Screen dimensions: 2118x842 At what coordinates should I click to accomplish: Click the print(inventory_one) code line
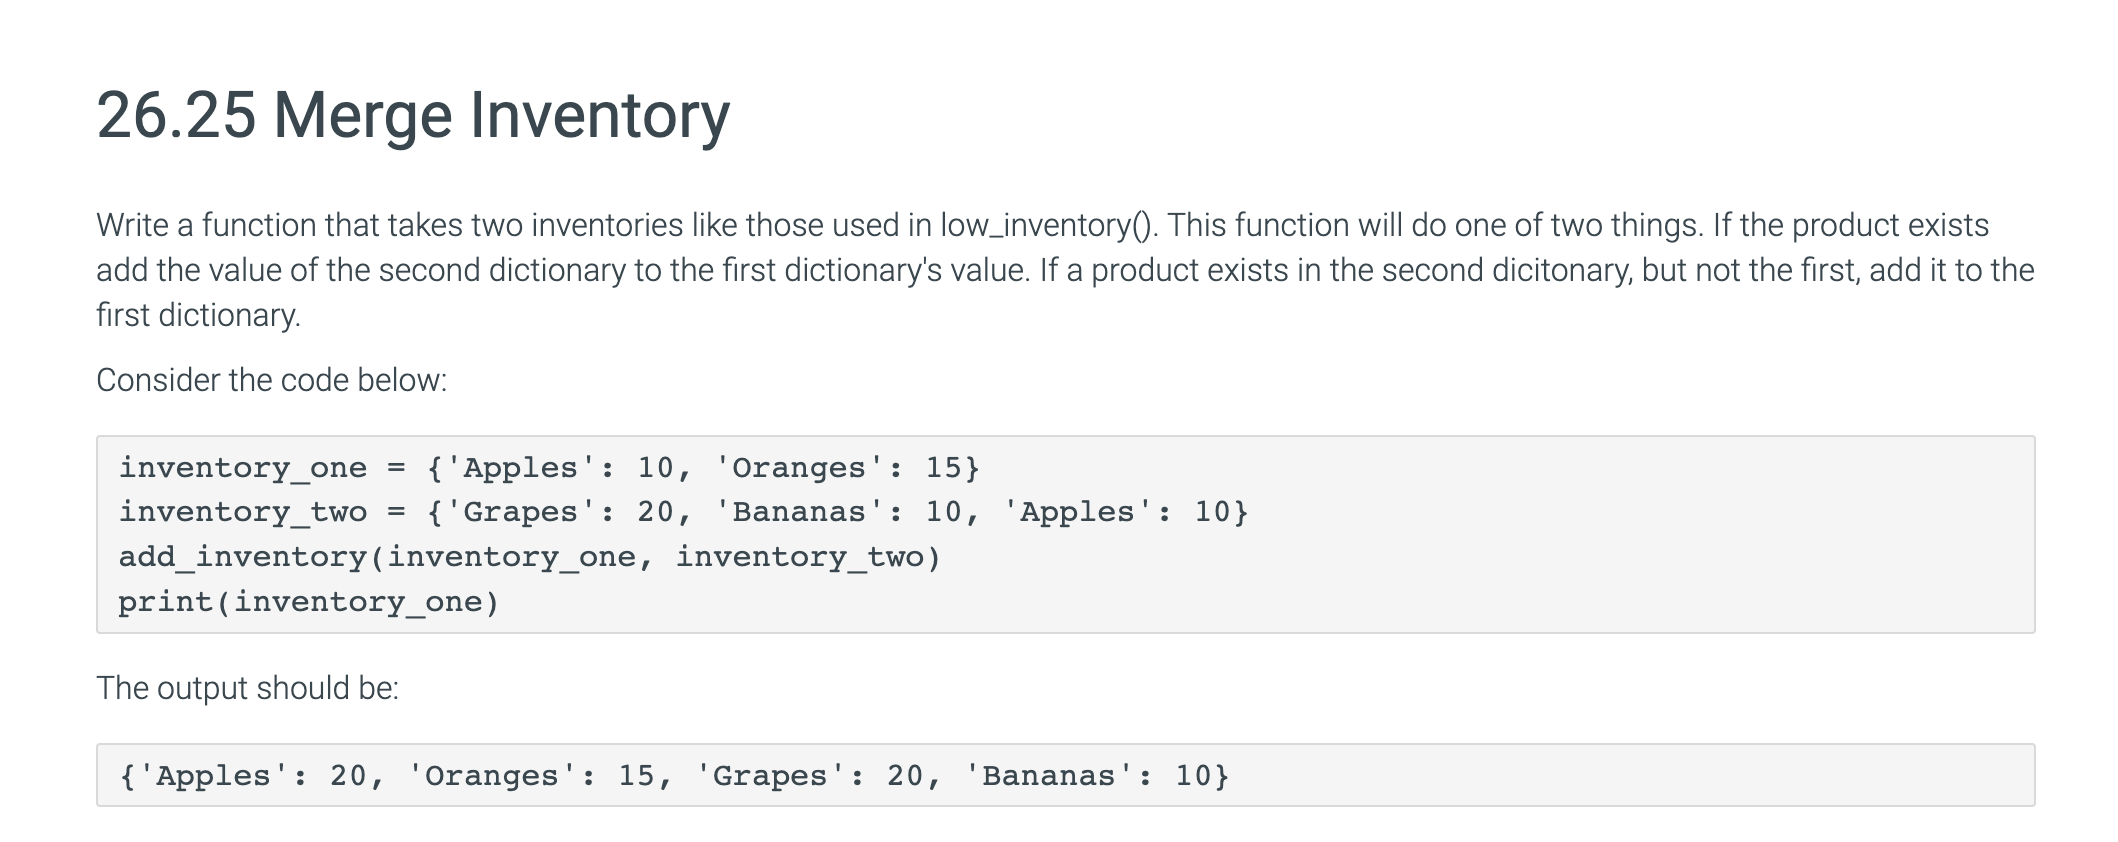309,602
